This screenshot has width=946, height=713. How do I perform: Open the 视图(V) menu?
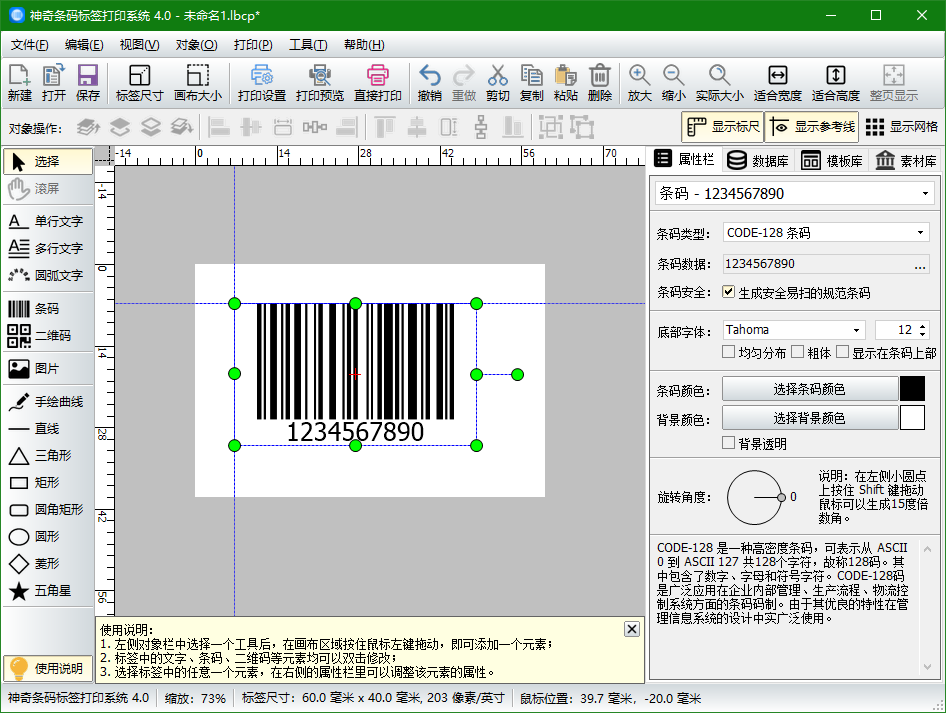click(x=139, y=45)
